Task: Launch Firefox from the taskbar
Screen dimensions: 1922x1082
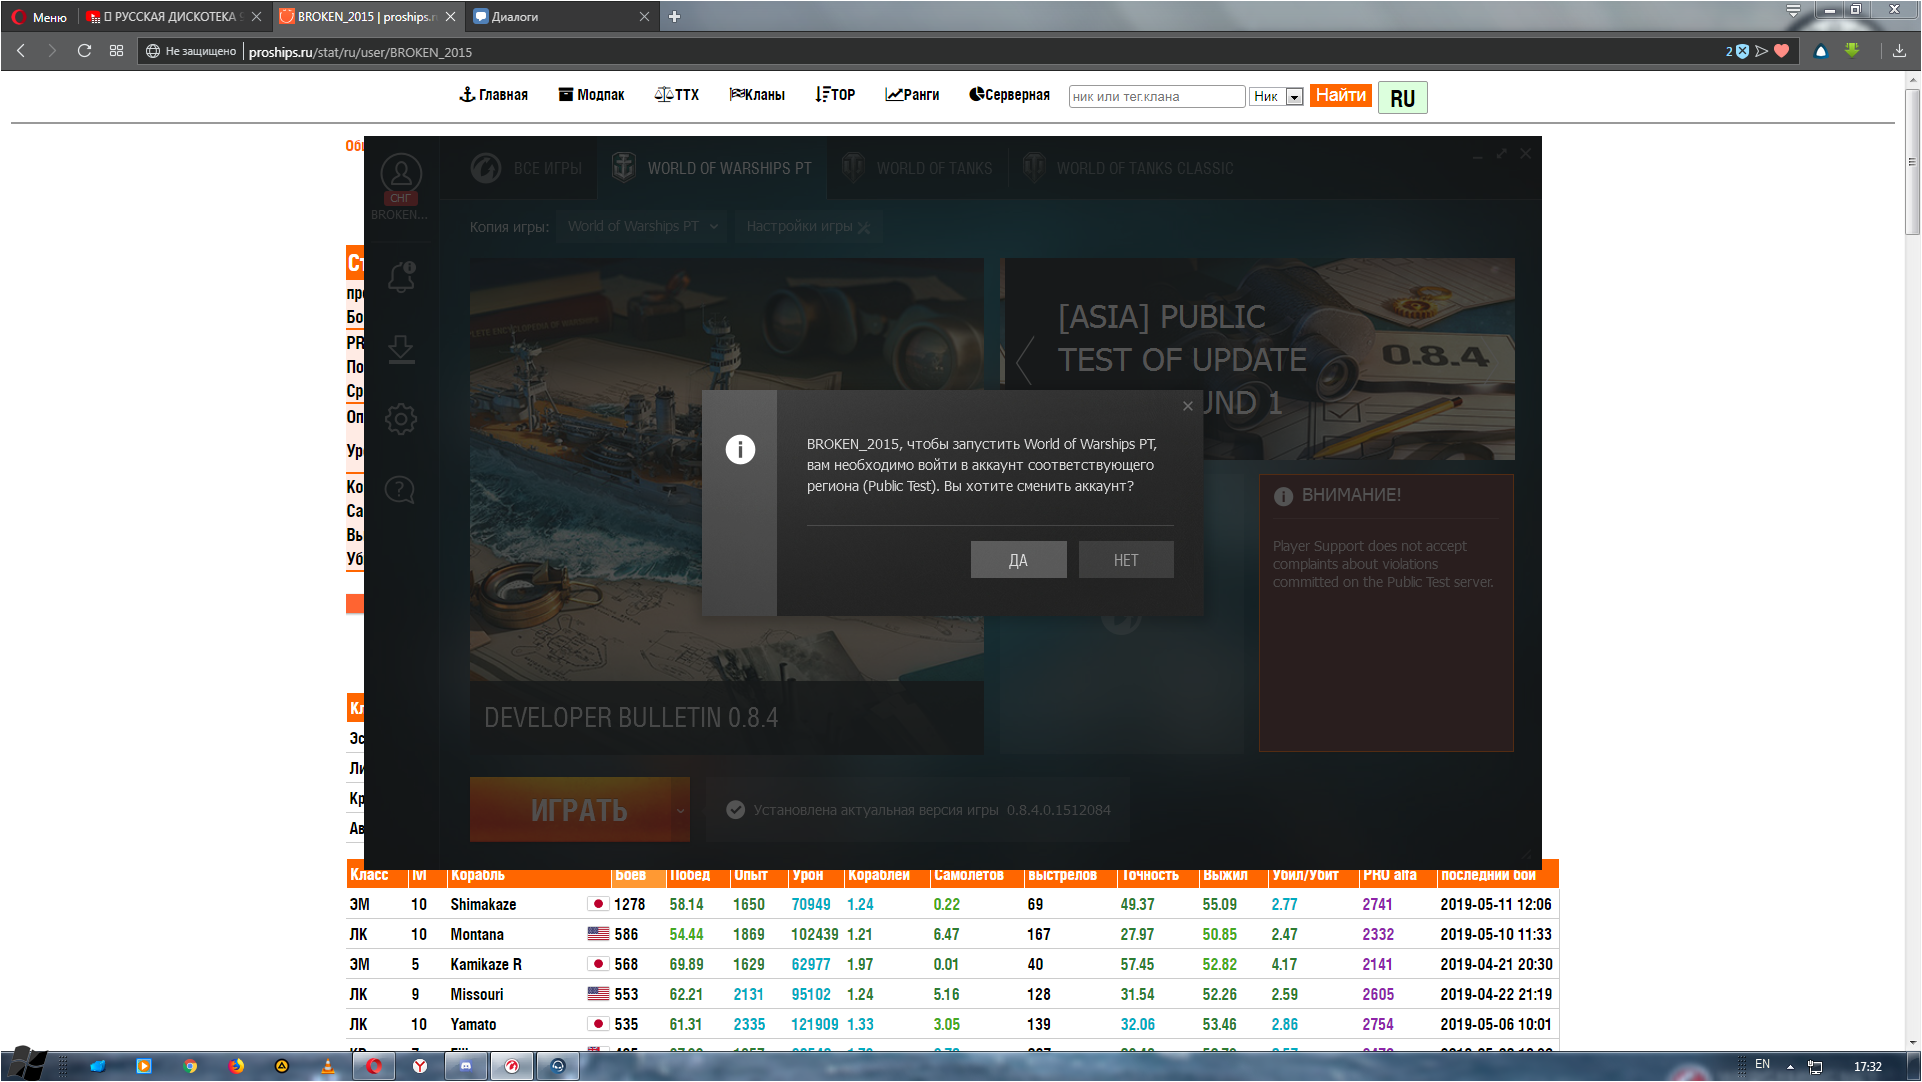Action: coord(236,1066)
